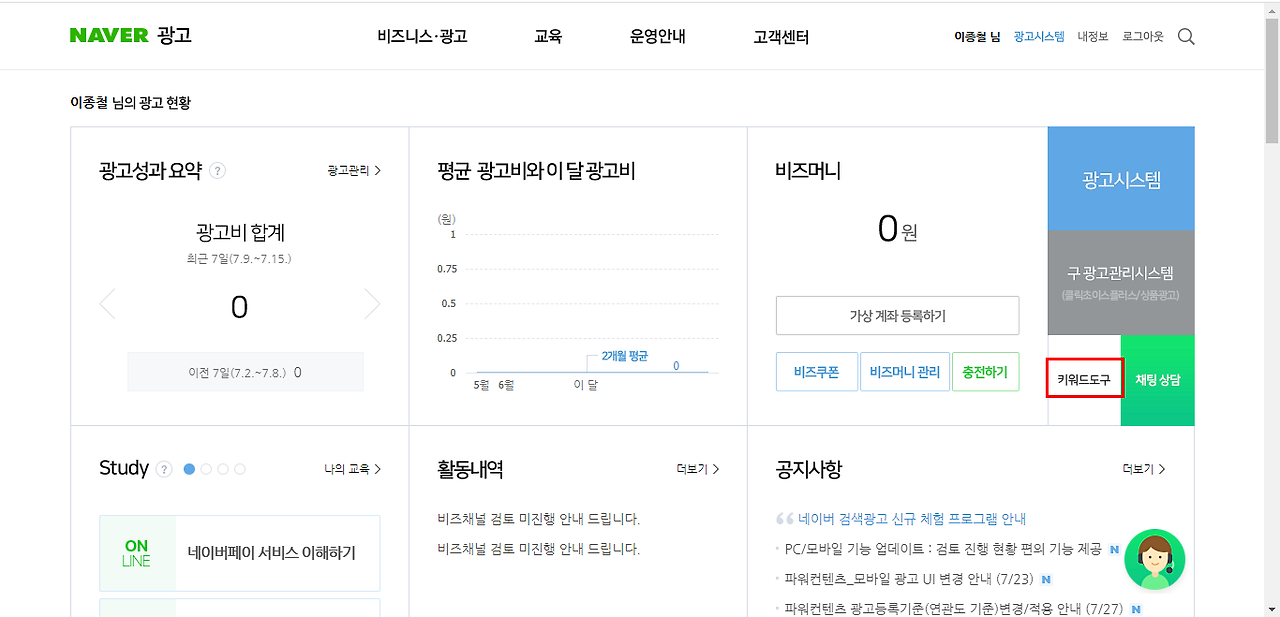Open the first 비즈채널 검토 미진행 notice

[538, 519]
